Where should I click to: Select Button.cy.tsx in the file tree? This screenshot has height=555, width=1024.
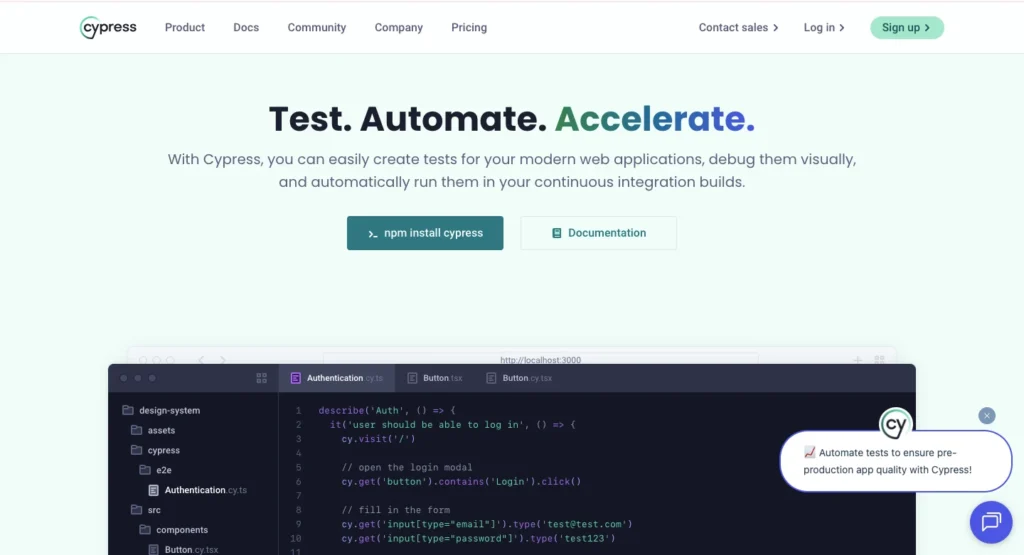point(184,550)
